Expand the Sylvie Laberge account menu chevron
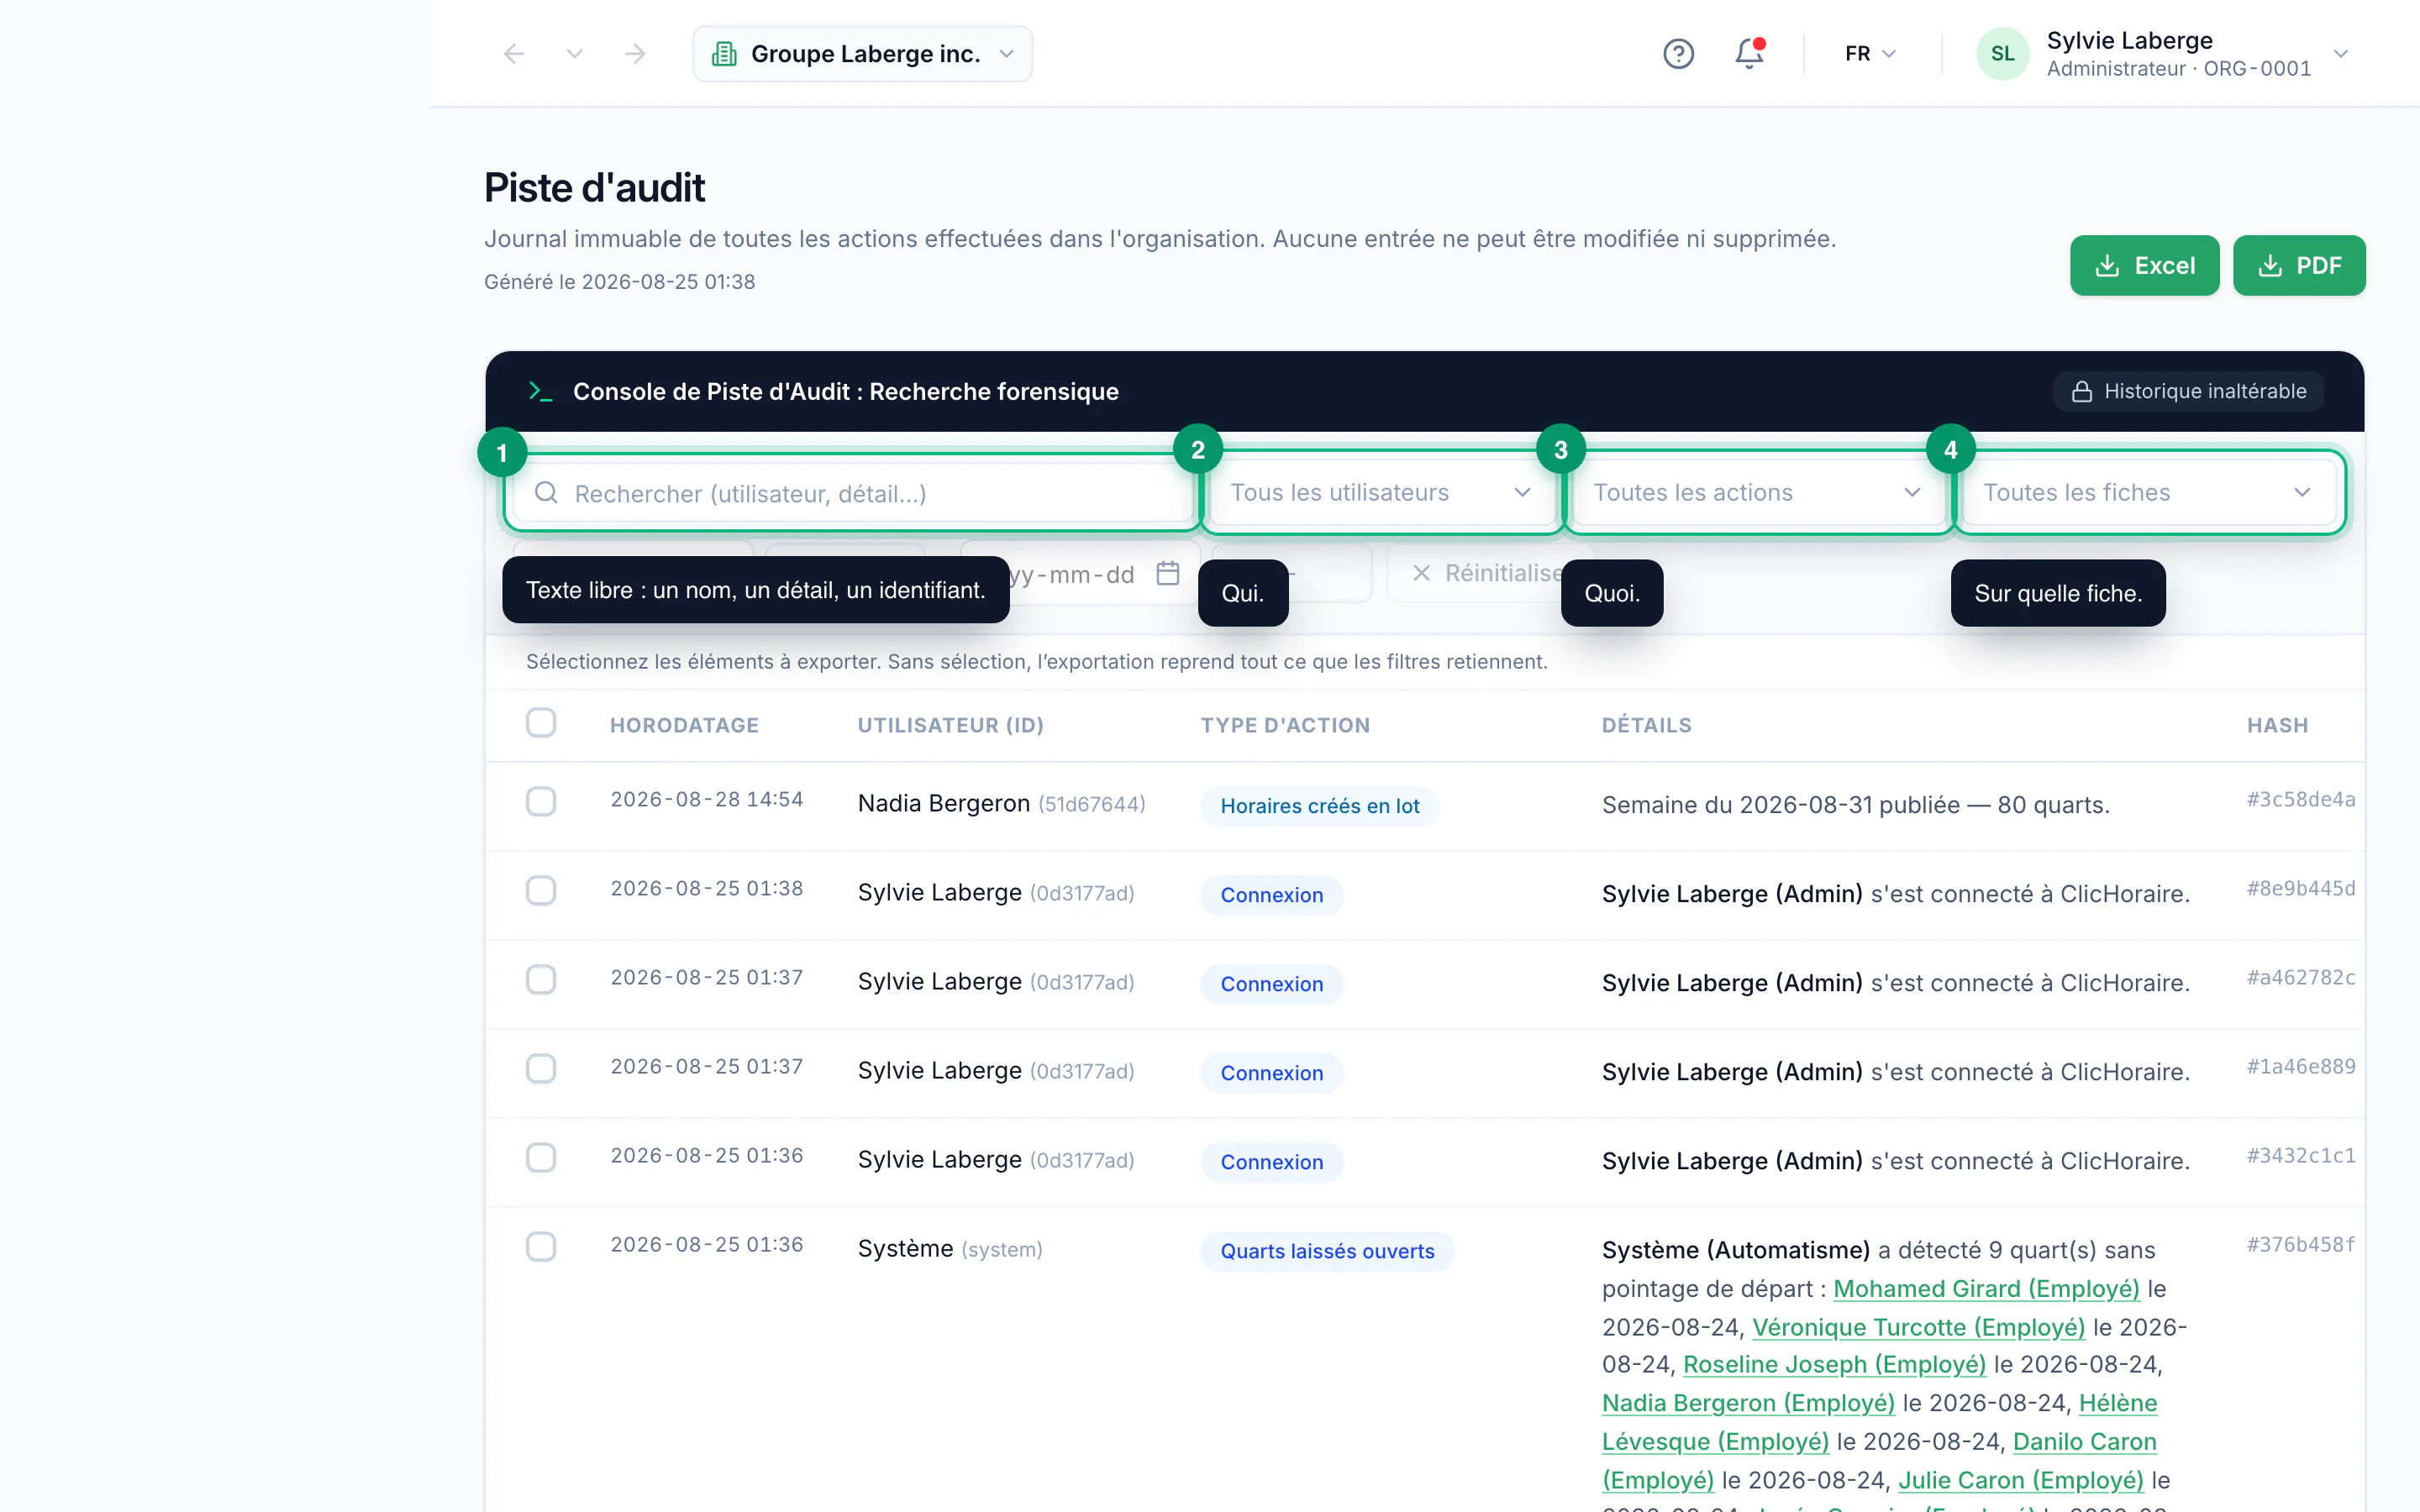The height and width of the screenshot is (1512, 2420). (2340, 54)
